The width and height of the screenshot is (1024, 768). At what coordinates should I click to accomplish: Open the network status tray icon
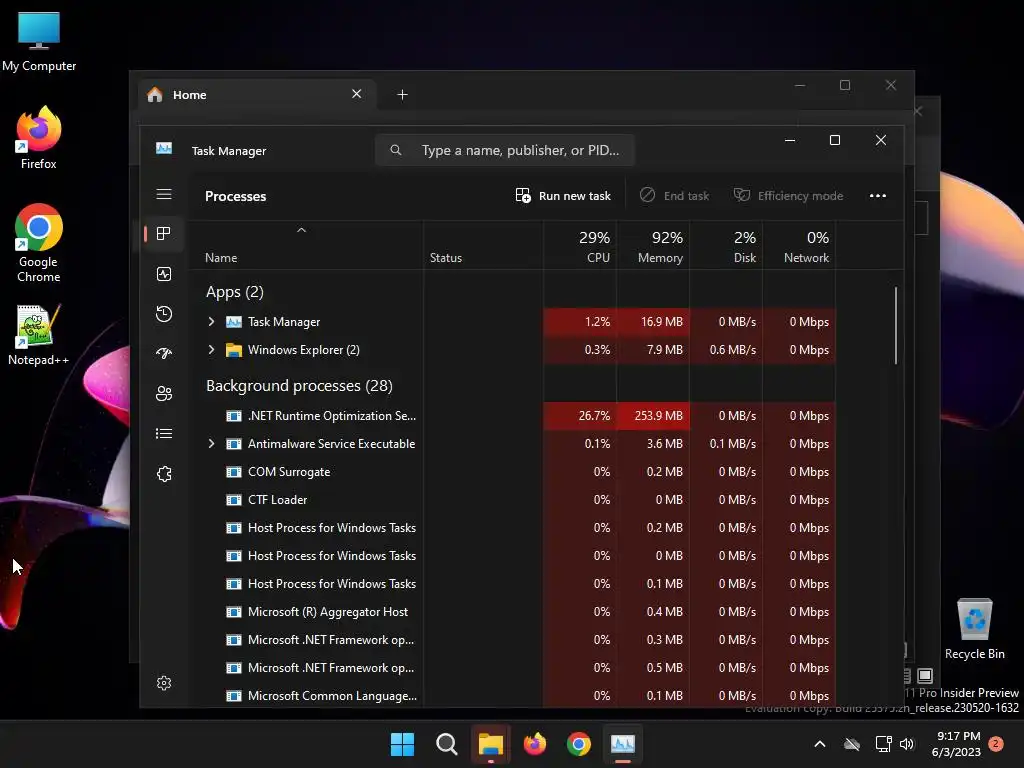(x=884, y=744)
